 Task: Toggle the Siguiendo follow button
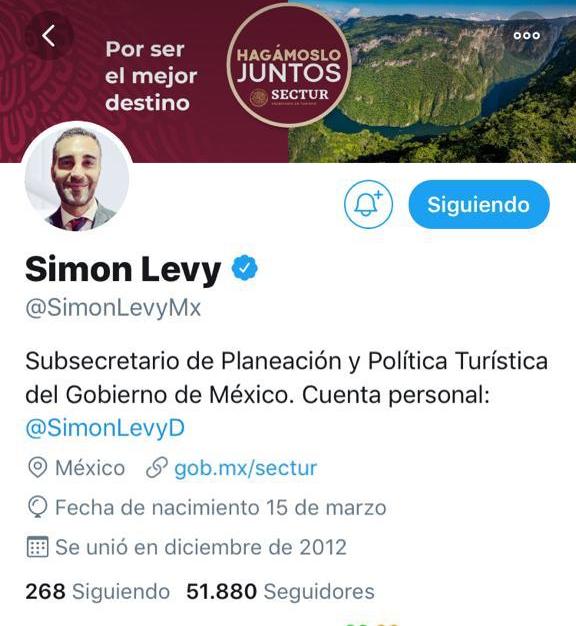479,204
